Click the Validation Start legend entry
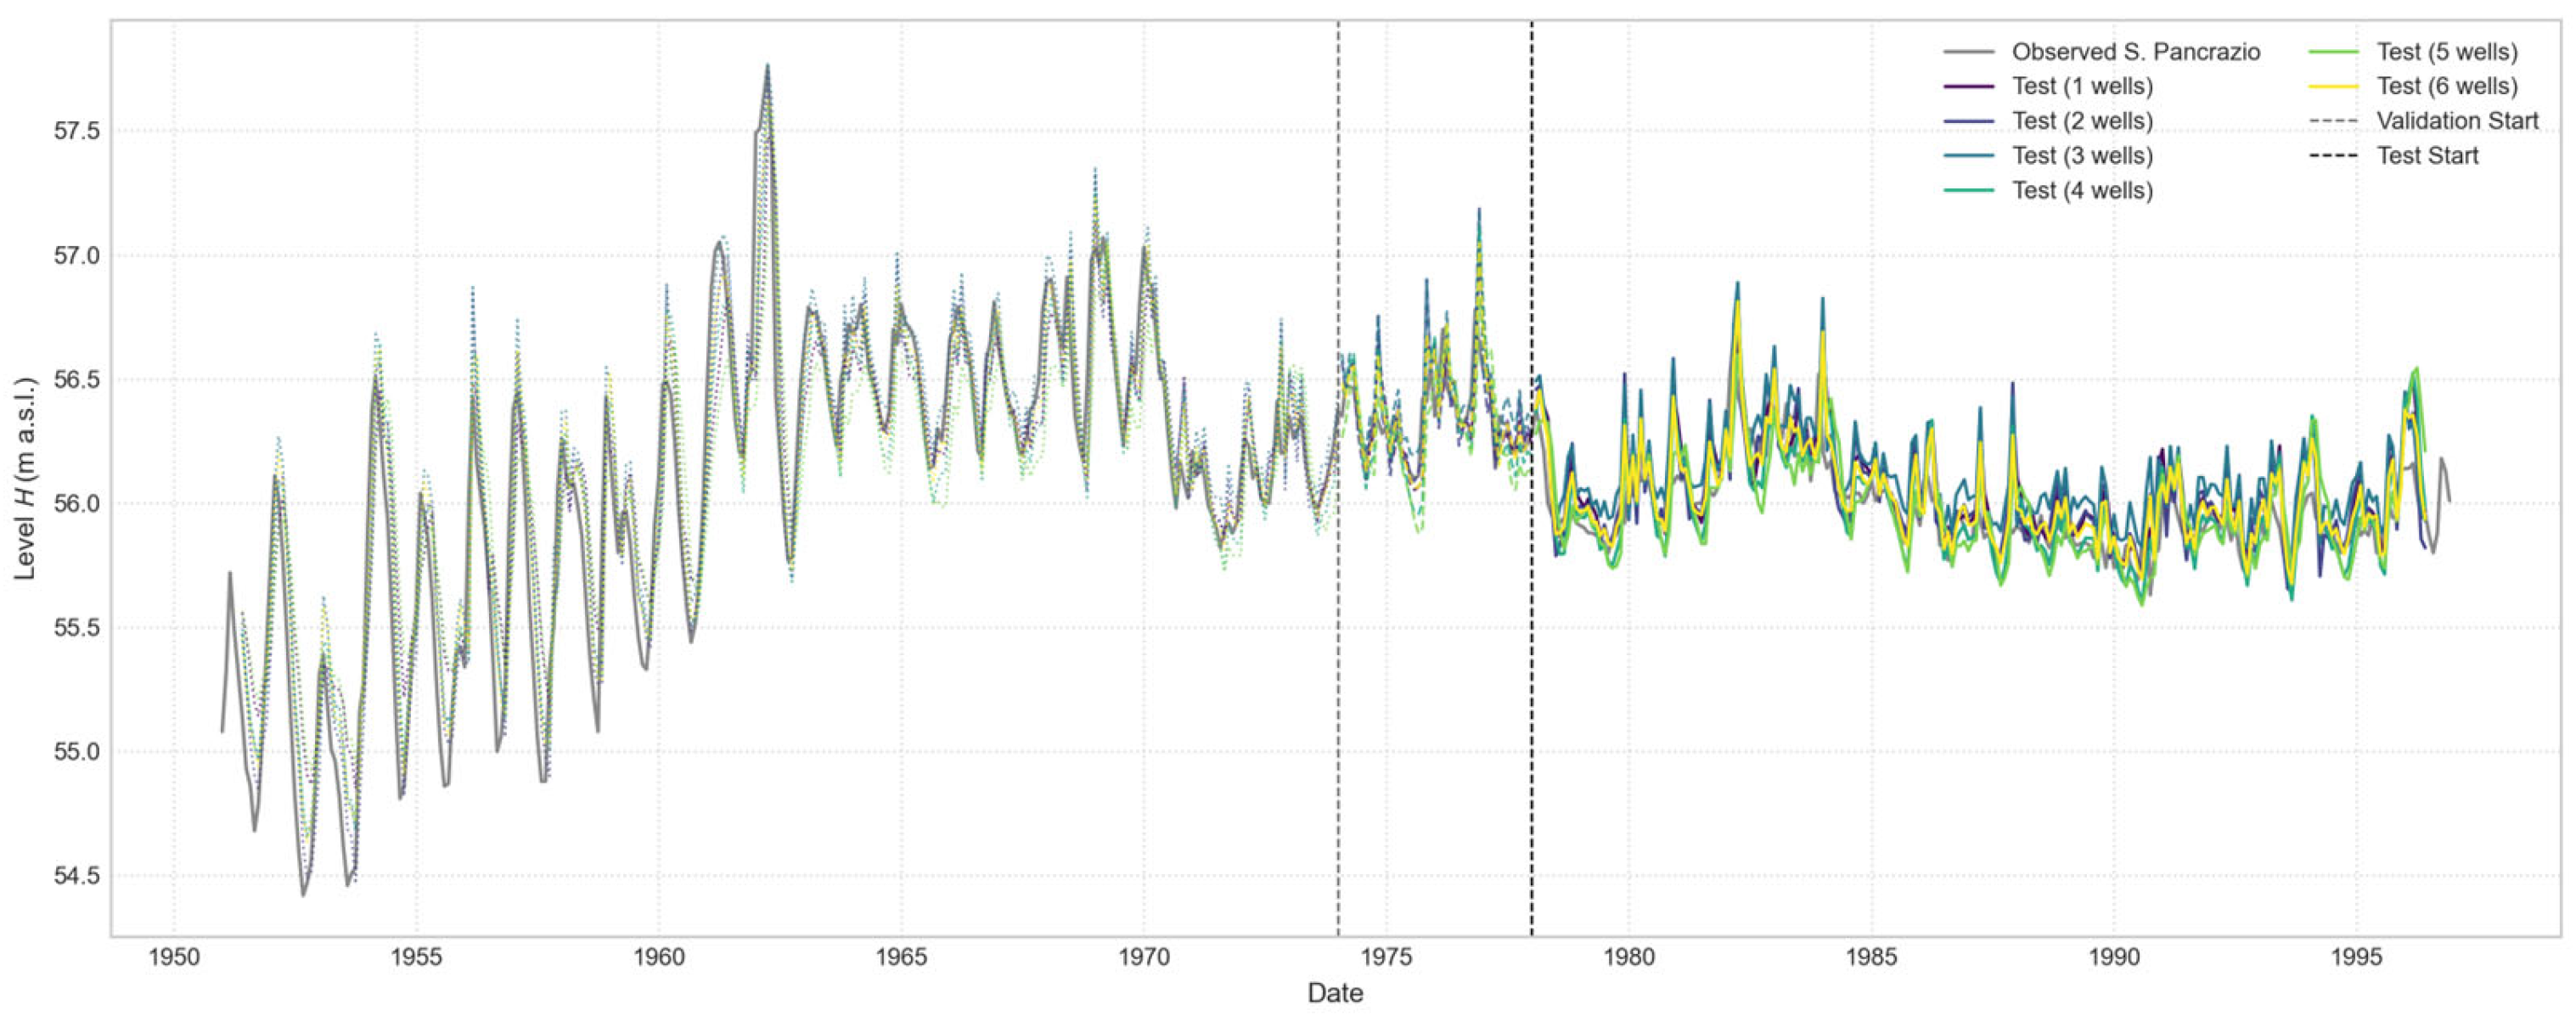Viewport: 2576px width, 1015px height. [2457, 121]
